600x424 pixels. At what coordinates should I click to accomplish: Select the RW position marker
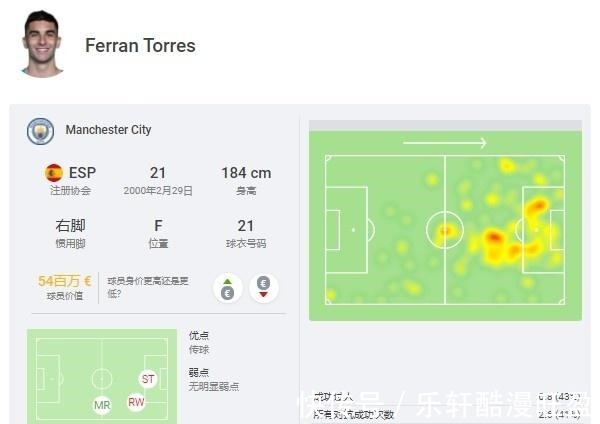(x=136, y=402)
